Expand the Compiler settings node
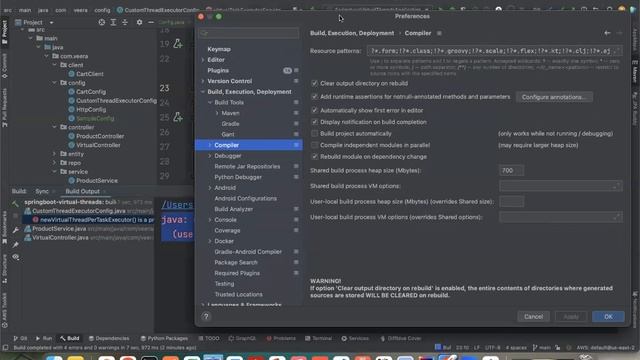The width and height of the screenshot is (640, 360). click(x=210, y=145)
